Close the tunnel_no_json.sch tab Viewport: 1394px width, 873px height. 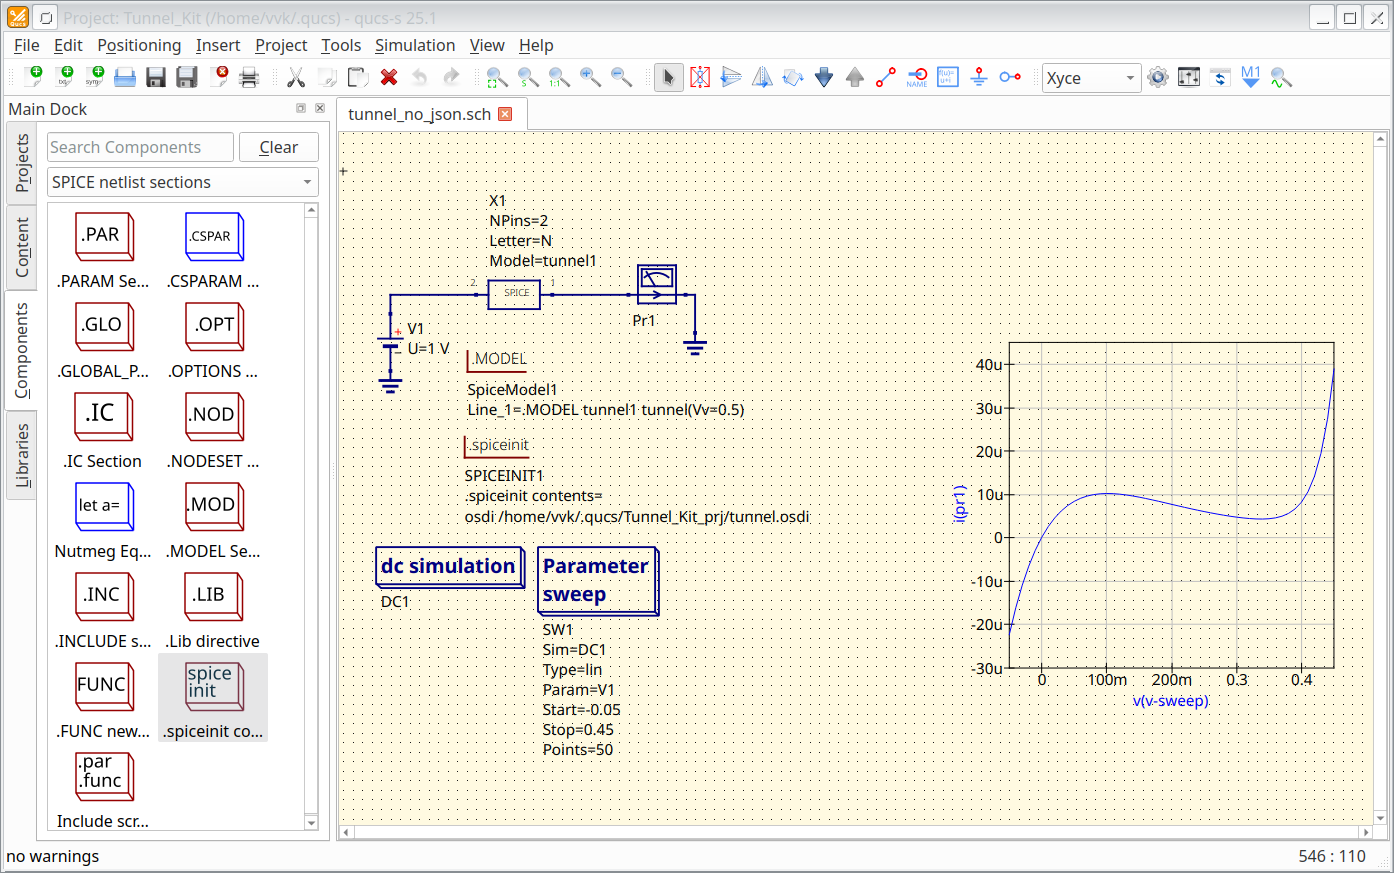[x=505, y=114]
